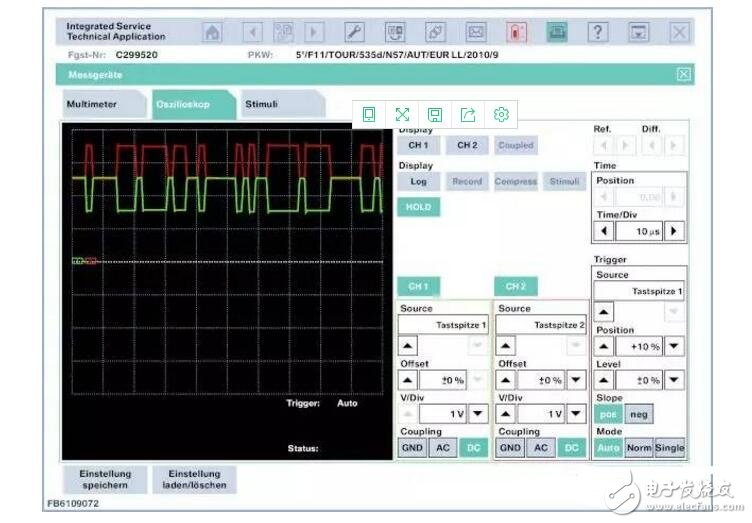Open help with the question mark icon
The image size is (752, 523).
pyautogui.click(x=598, y=32)
